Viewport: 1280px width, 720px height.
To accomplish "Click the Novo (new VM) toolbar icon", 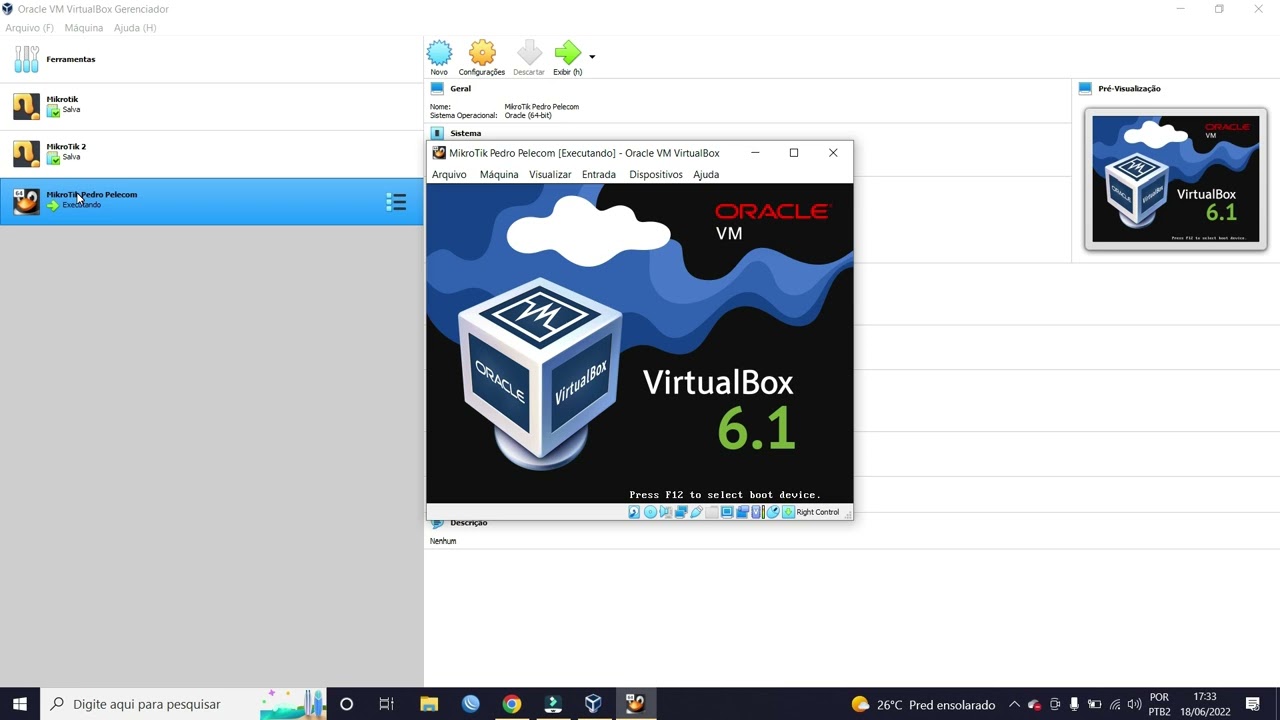I will (x=439, y=53).
